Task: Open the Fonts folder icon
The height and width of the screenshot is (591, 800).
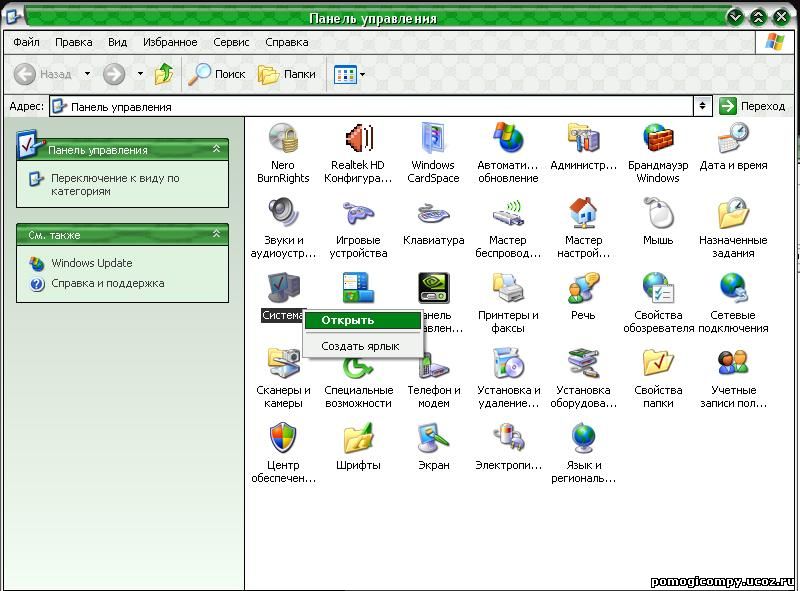Action: tap(358, 438)
